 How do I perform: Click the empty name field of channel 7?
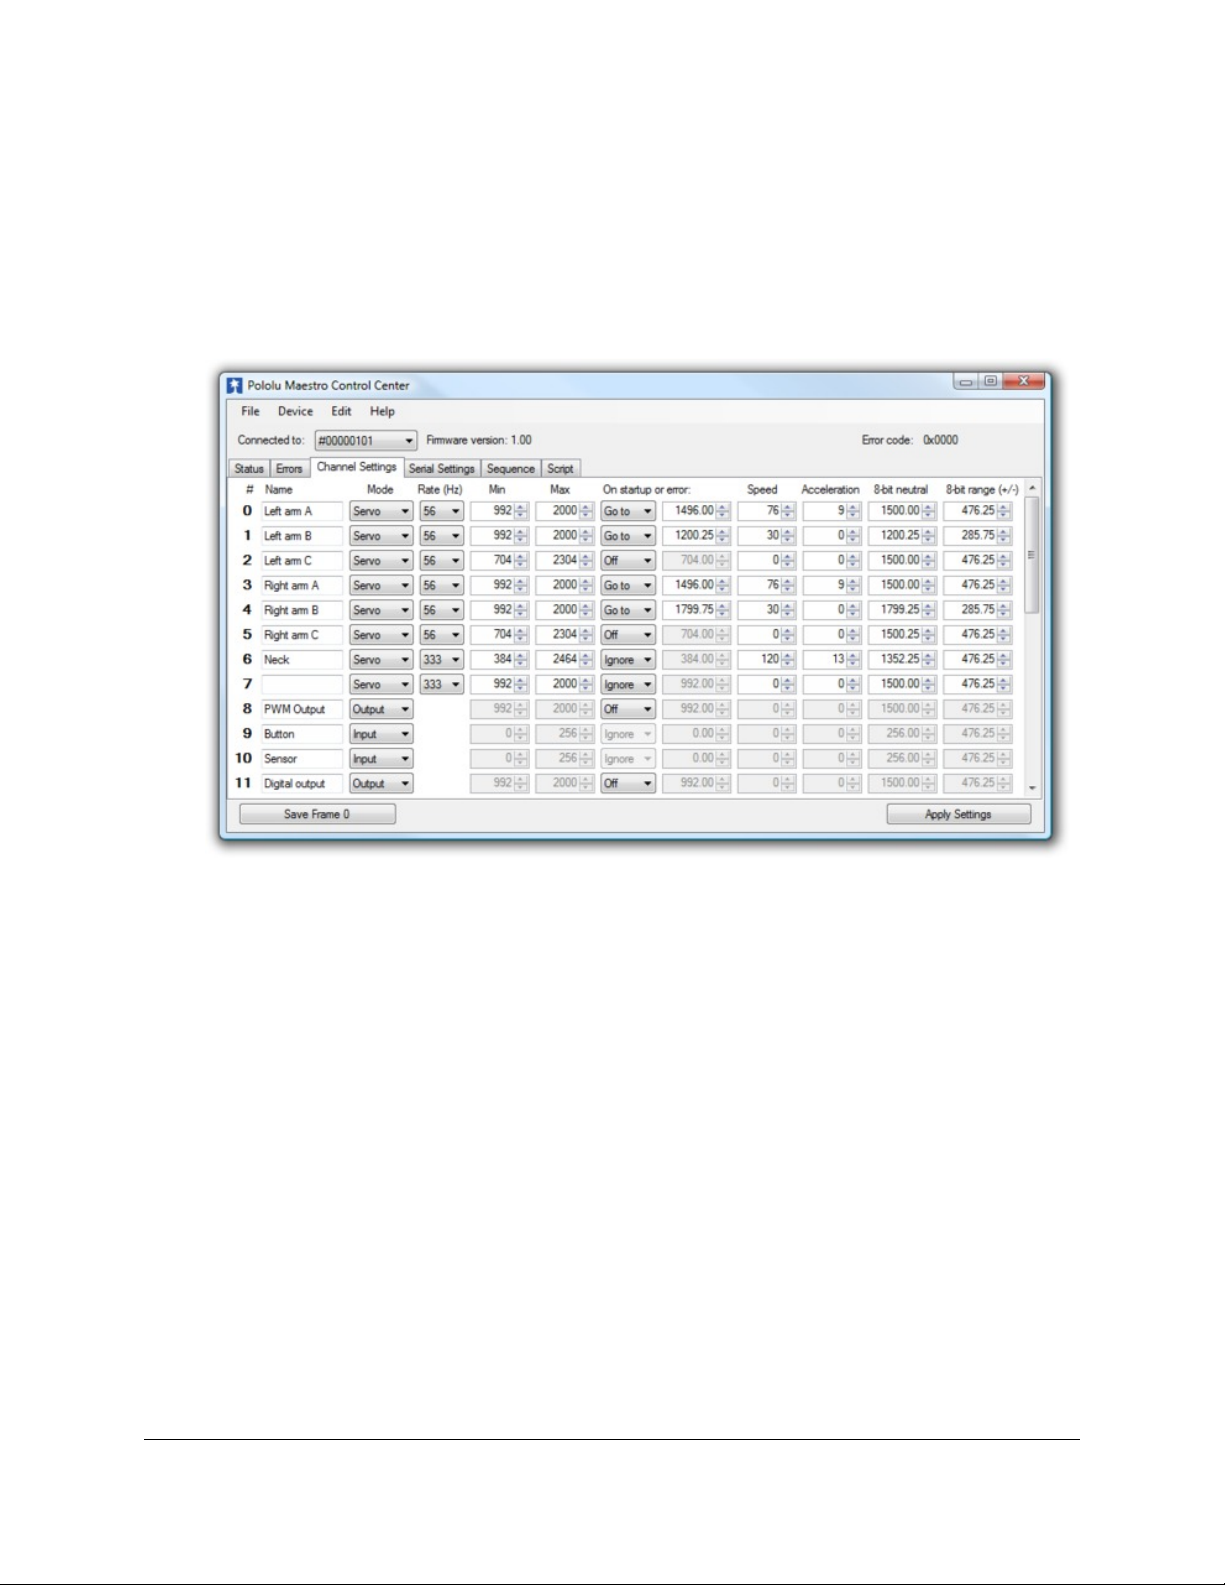[x=302, y=685]
